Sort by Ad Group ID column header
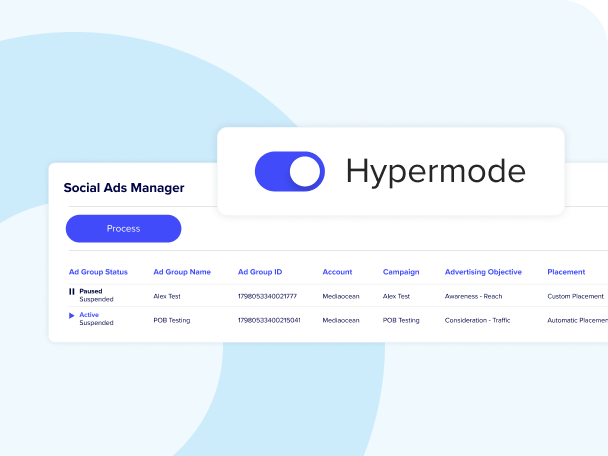 click(x=260, y=272)
